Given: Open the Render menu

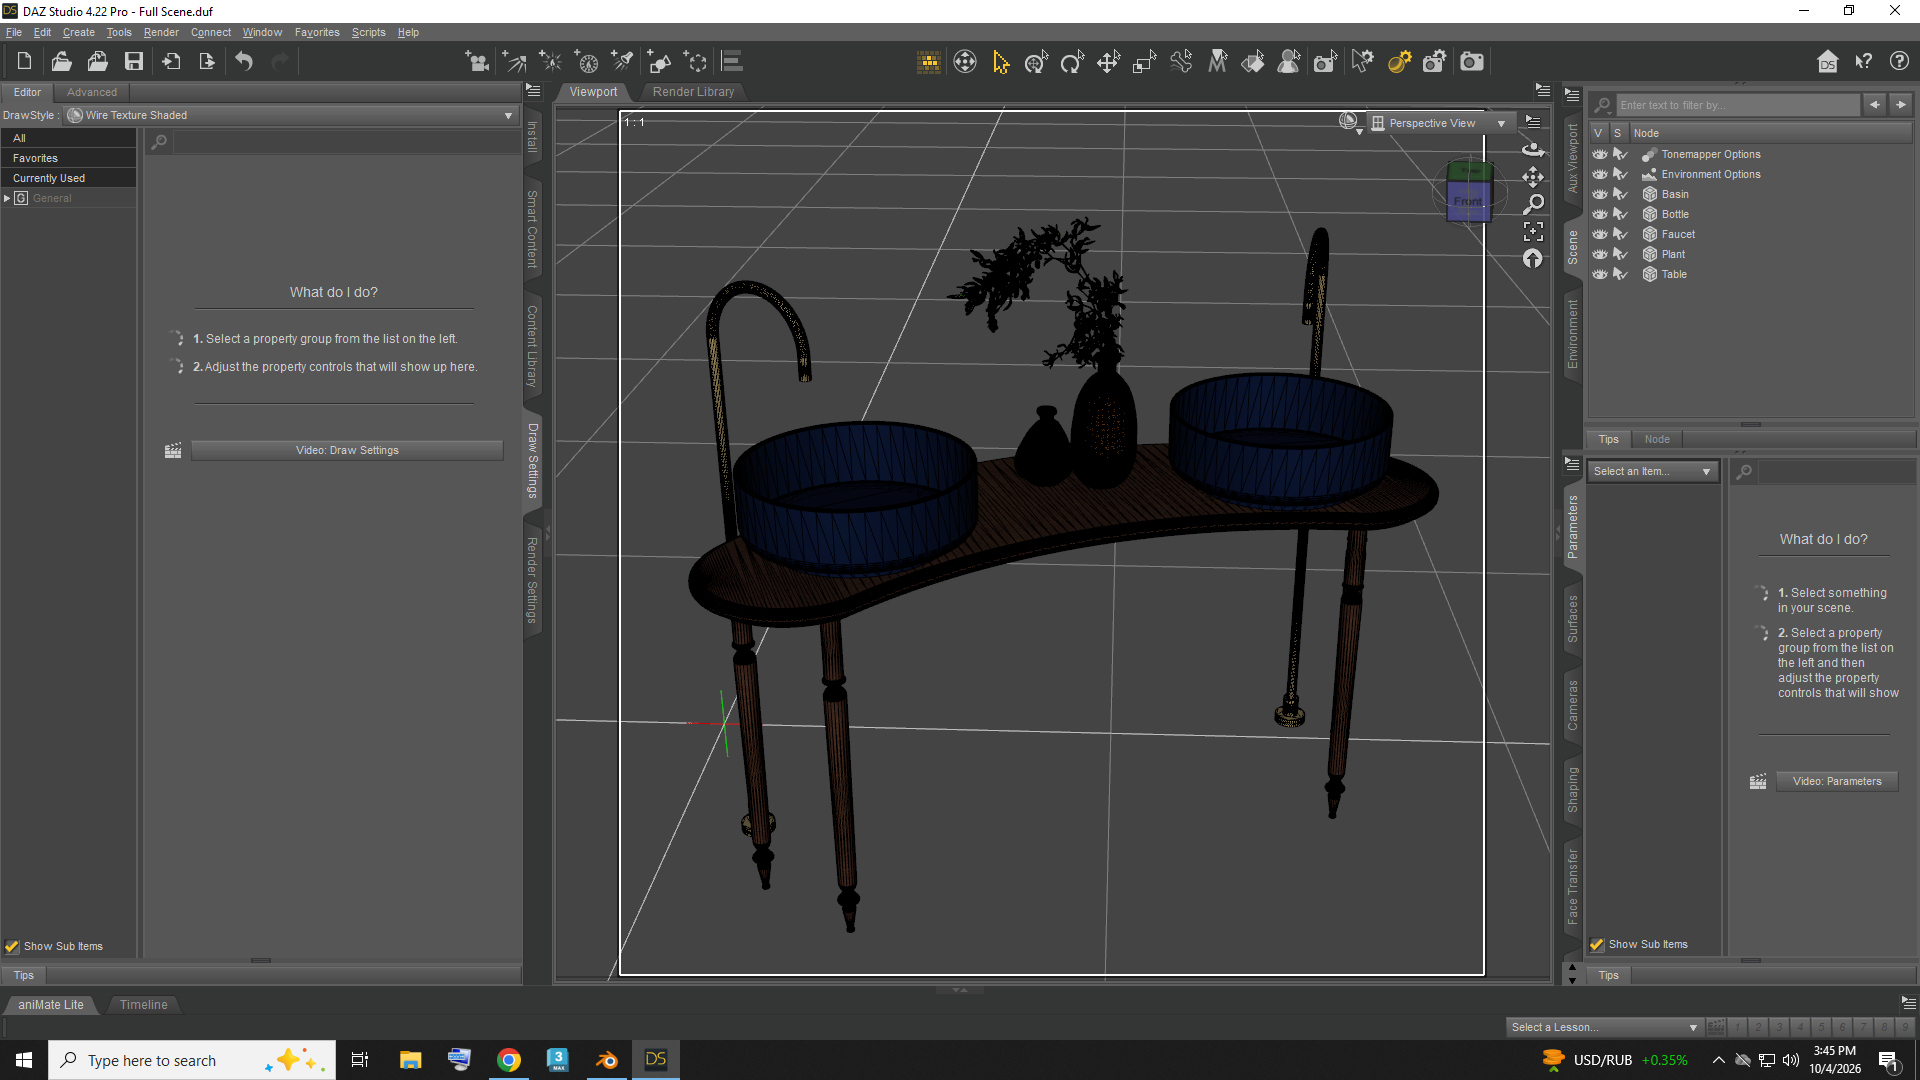Looking at the screenshot, I should 161,32.
